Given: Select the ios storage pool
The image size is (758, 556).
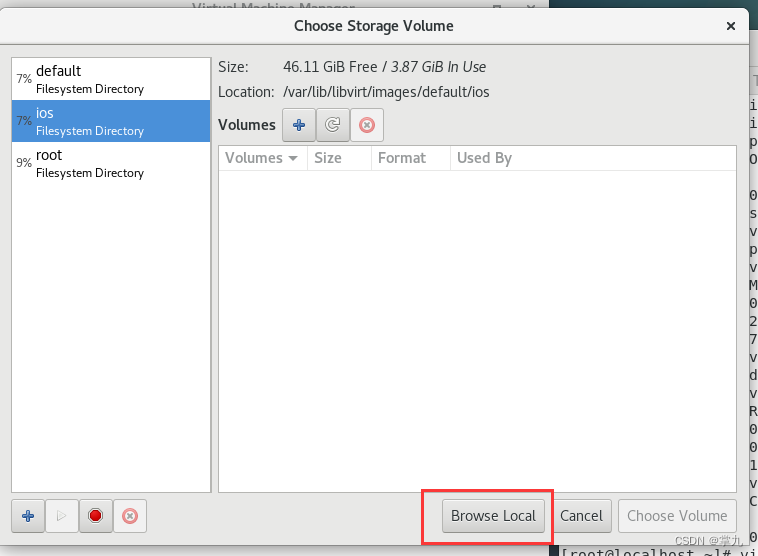Looking at the screenshot, I should coord(111,121).
